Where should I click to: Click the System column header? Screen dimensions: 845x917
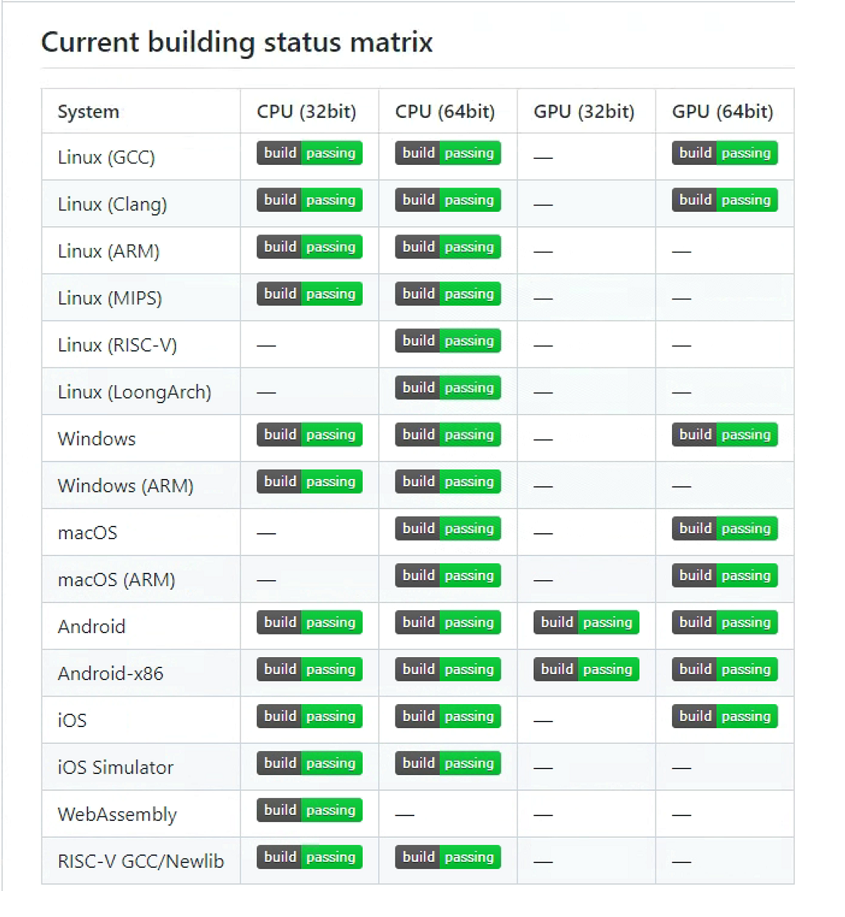pos(88,112)
